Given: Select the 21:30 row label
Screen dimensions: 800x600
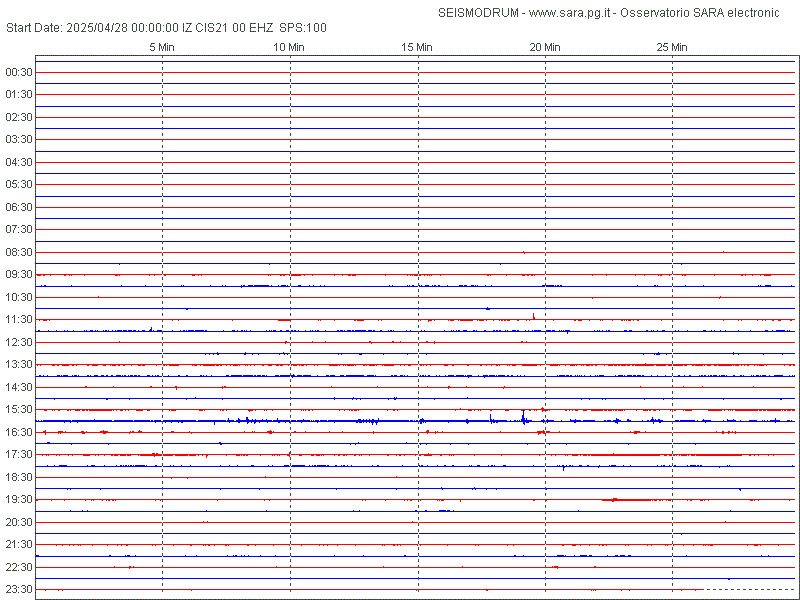Looking at the screenshot, I should (x=19, y=544).
